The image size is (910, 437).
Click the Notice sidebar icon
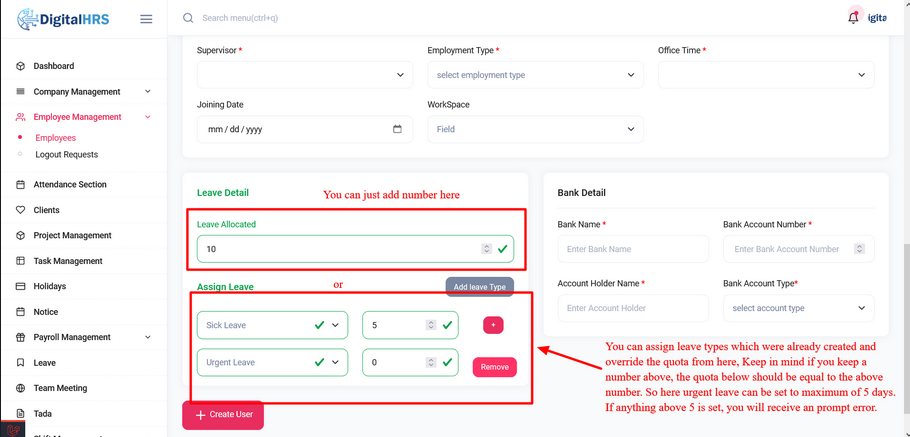(20, 312)
